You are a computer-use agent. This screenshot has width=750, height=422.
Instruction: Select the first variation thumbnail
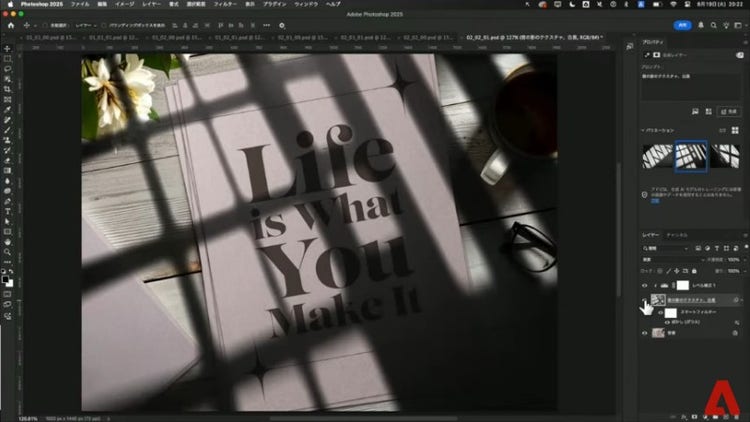coord(657,155)
